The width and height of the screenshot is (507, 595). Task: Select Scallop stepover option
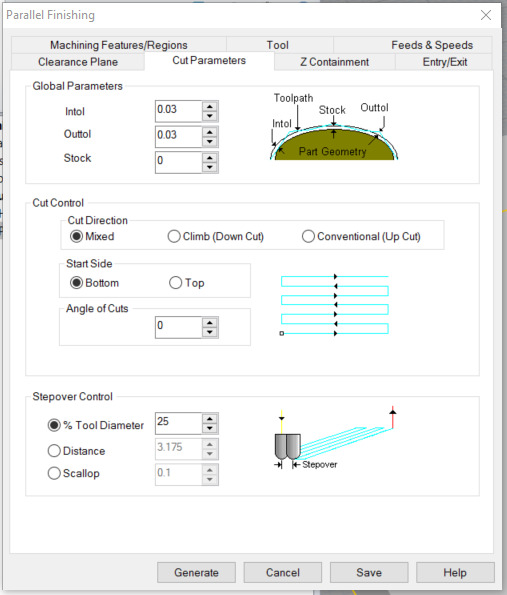coord(74,473)
